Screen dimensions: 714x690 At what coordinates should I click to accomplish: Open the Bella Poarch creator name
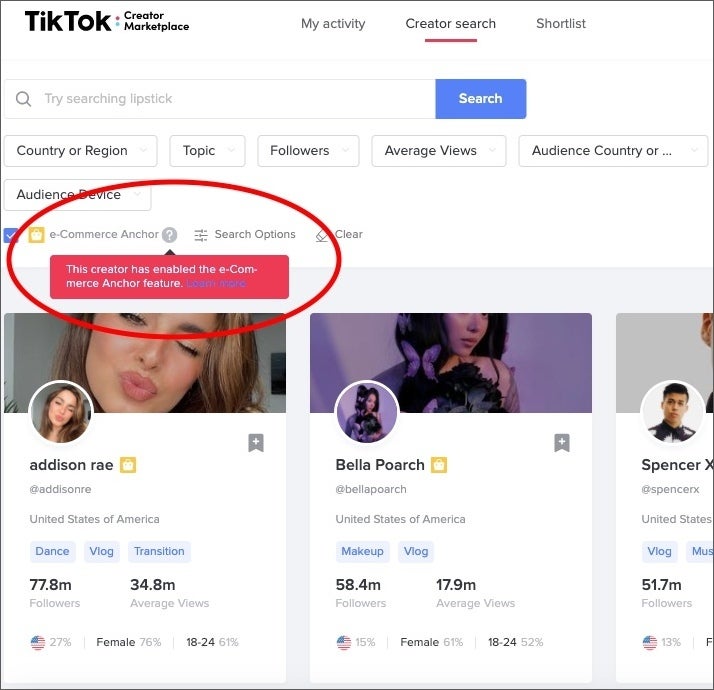pos(380,465)
